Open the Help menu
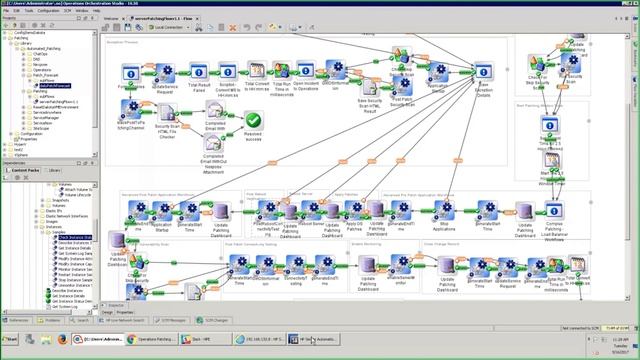 (96, 11)
